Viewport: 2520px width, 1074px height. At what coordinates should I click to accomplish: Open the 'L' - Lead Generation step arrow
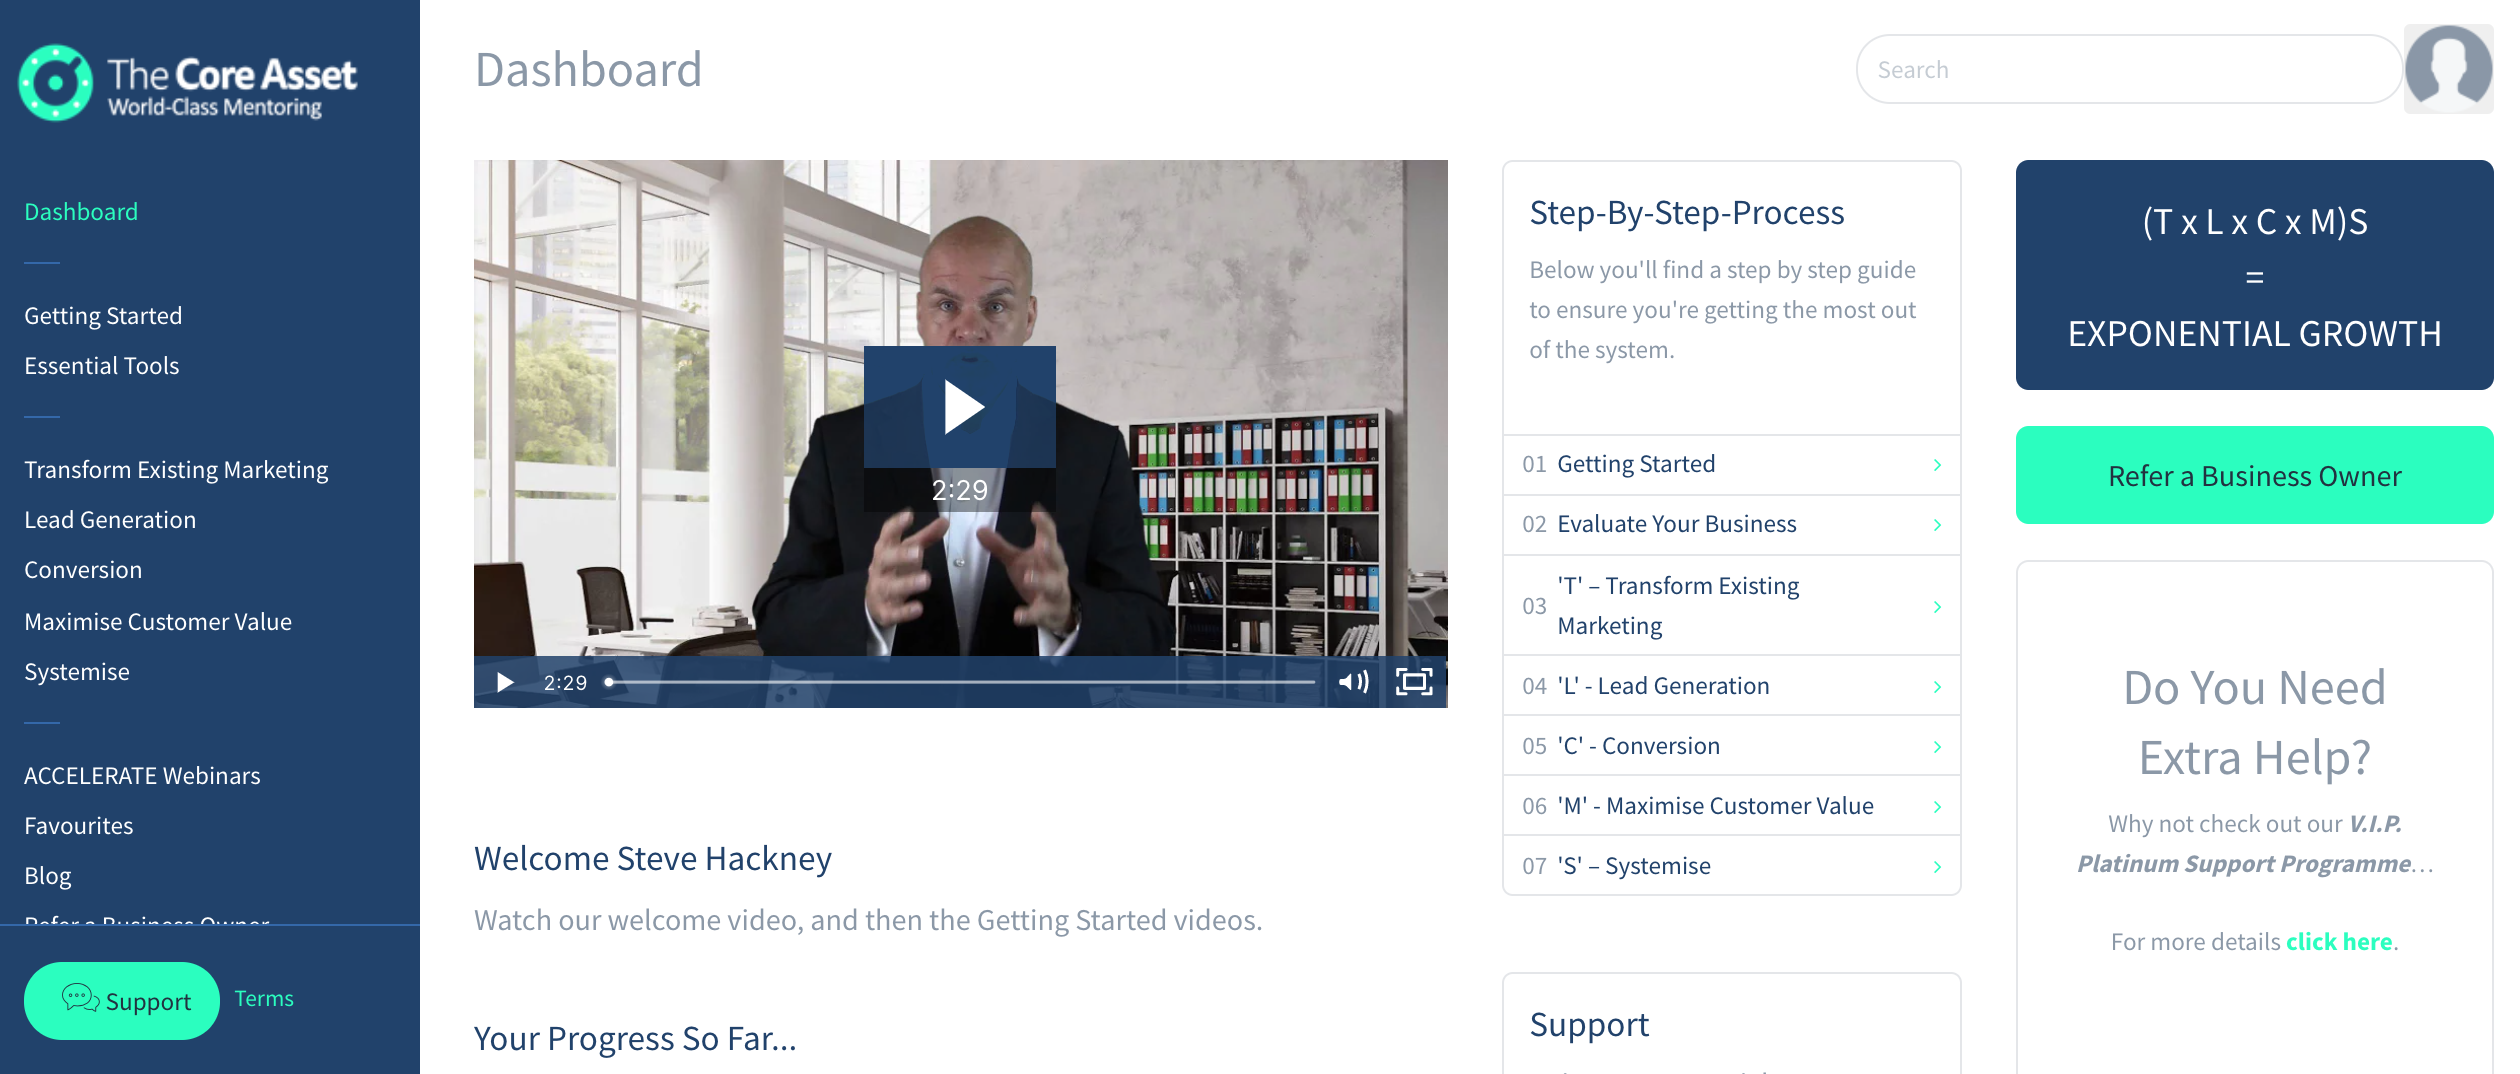tap(1937, 687)
